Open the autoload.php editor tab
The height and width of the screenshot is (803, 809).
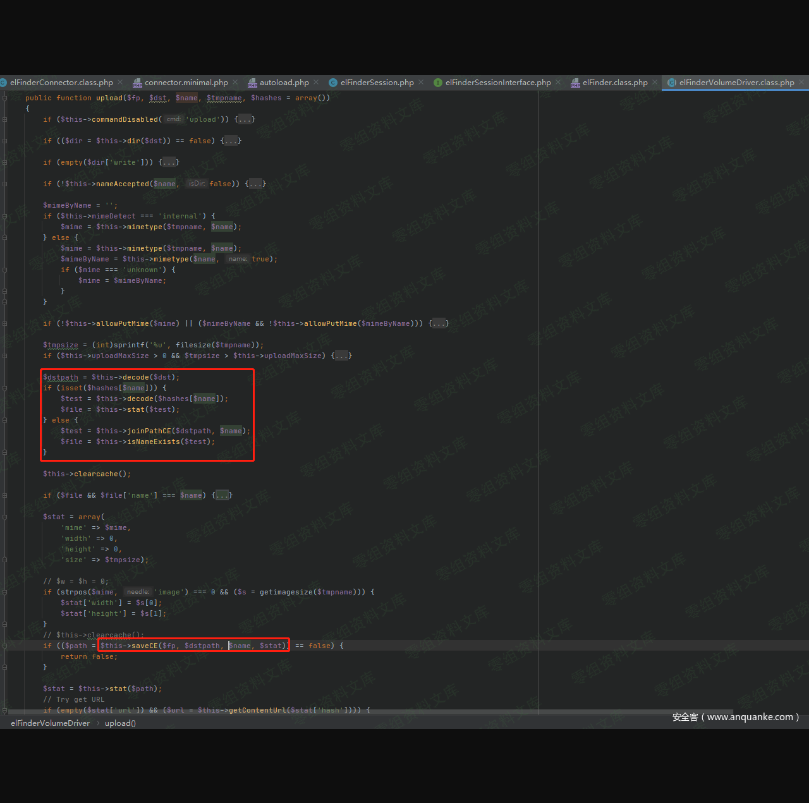tap(283, 82)
